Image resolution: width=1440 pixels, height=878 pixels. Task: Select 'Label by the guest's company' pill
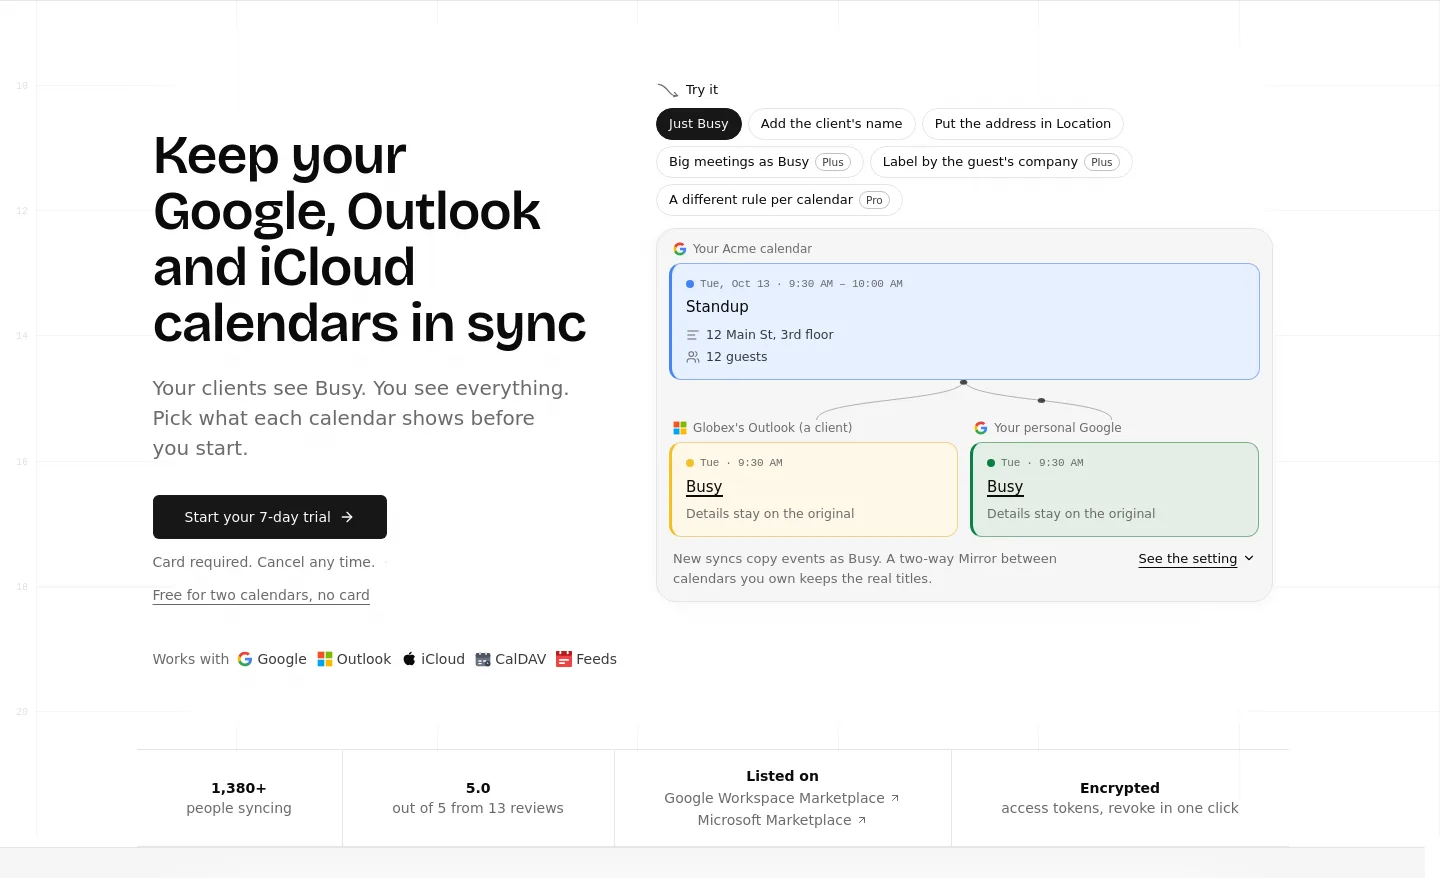1001,162
